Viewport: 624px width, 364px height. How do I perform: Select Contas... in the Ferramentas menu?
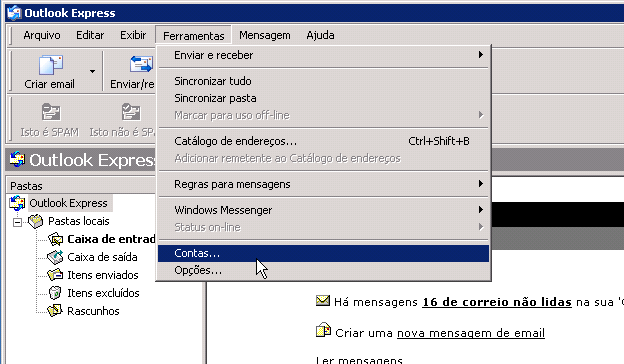click(323, 253)
